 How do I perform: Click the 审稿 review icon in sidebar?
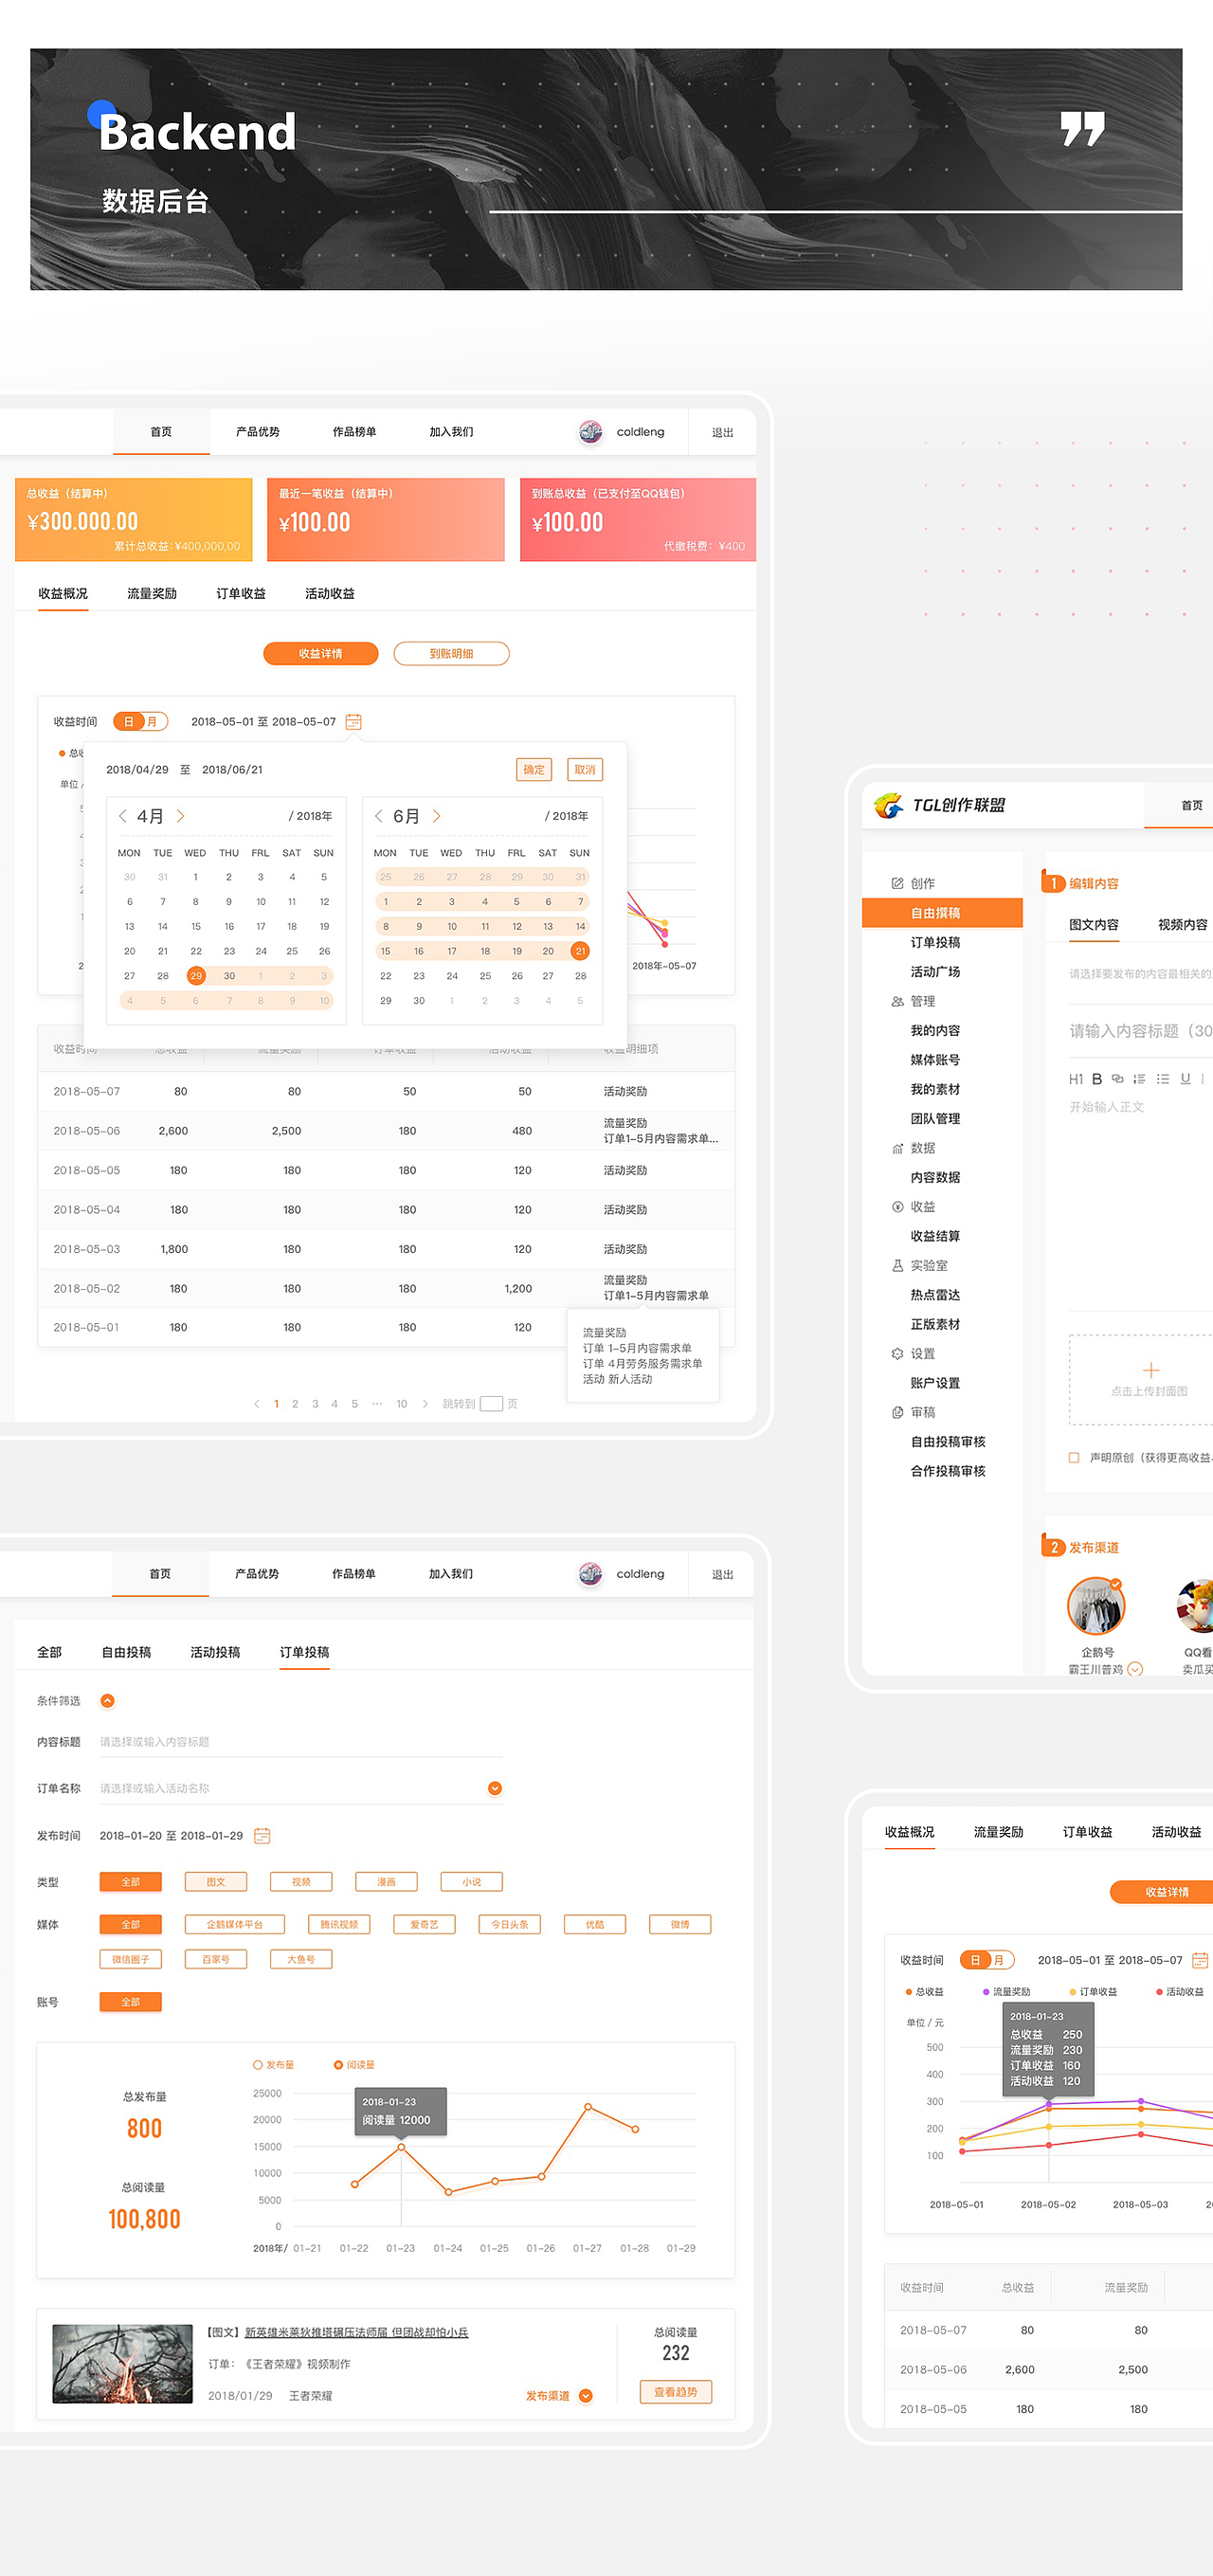coord(897,1412)
